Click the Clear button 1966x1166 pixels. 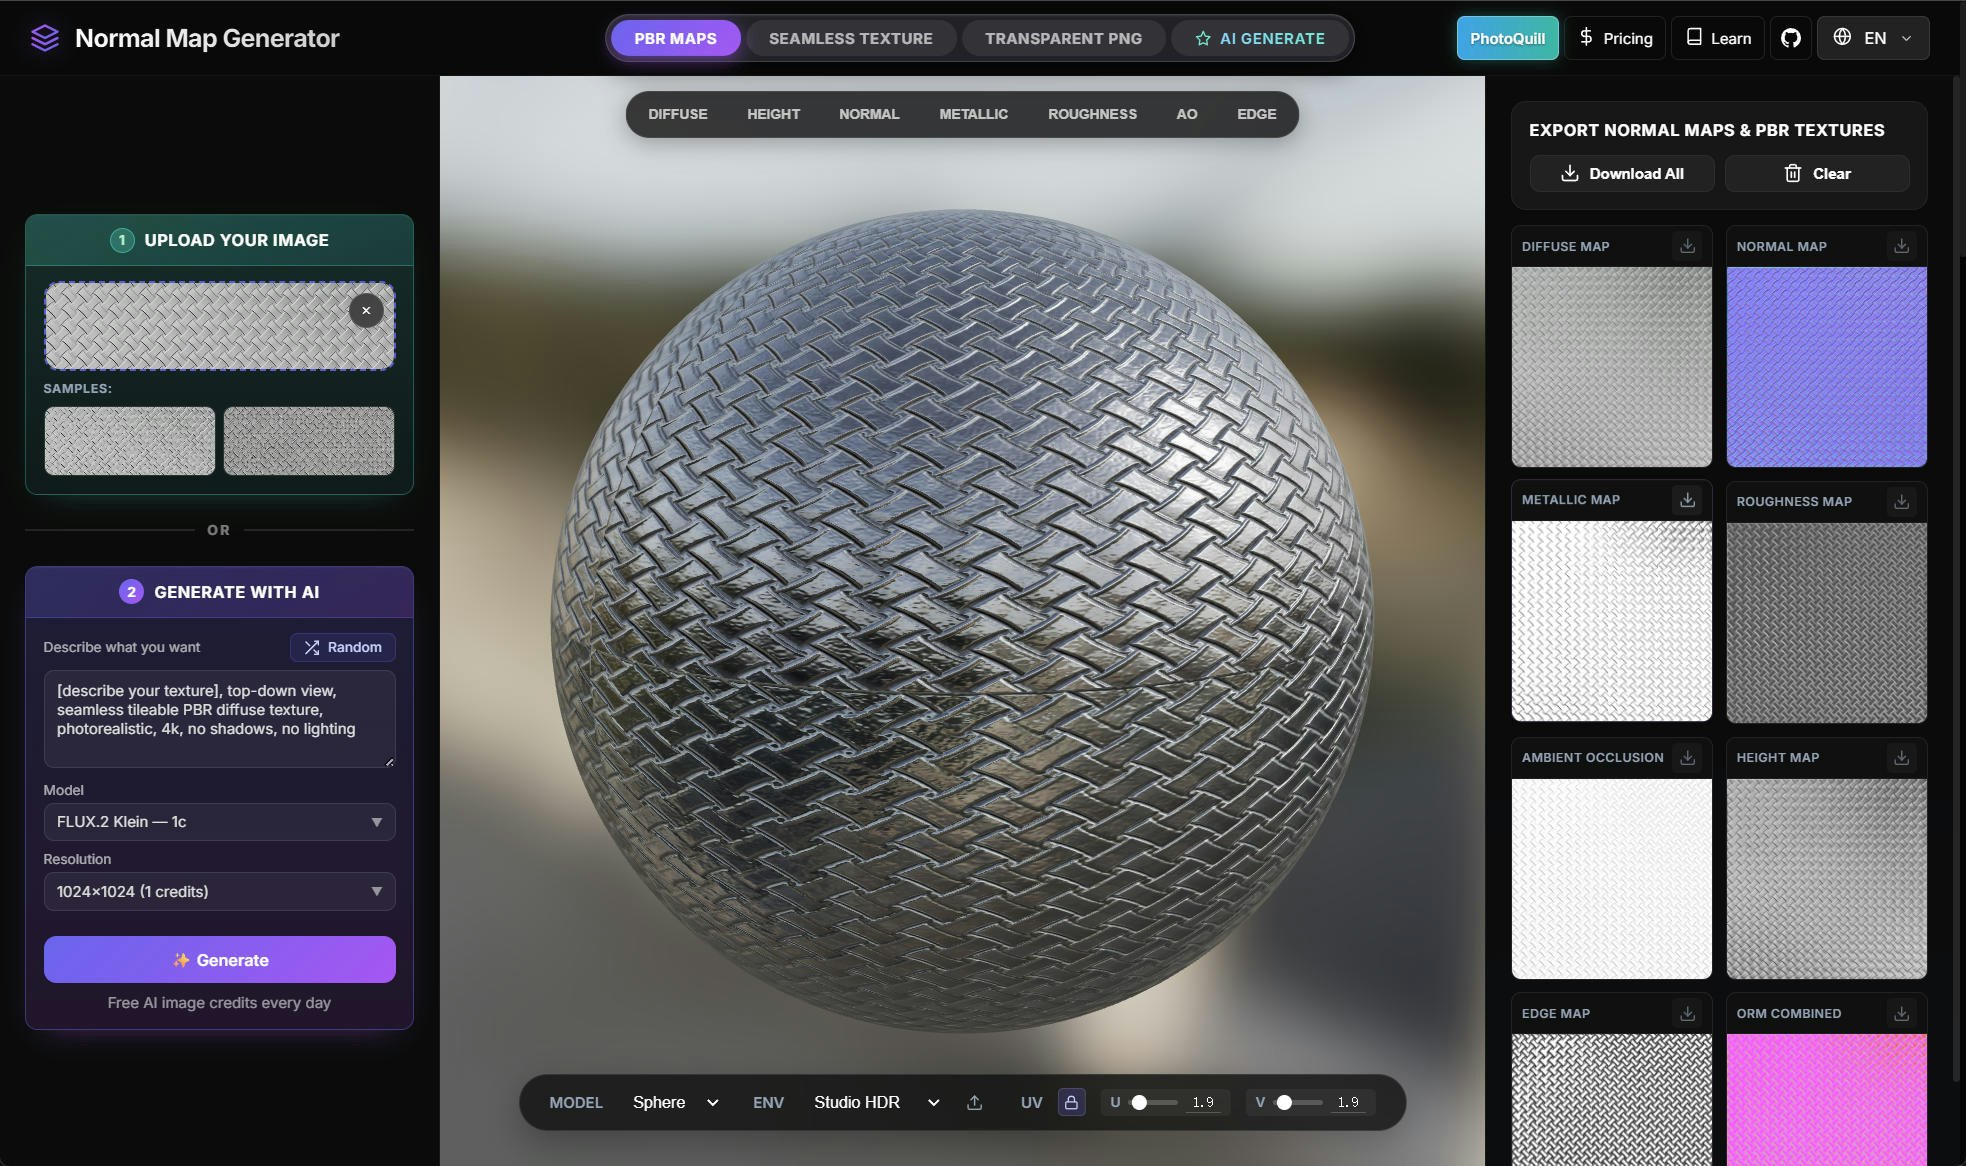click(x=1817, y=173)
